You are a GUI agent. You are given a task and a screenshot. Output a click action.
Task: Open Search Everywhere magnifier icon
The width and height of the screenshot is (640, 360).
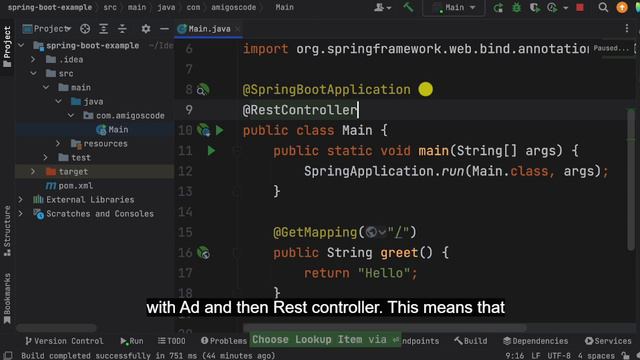tap(603, 8)
